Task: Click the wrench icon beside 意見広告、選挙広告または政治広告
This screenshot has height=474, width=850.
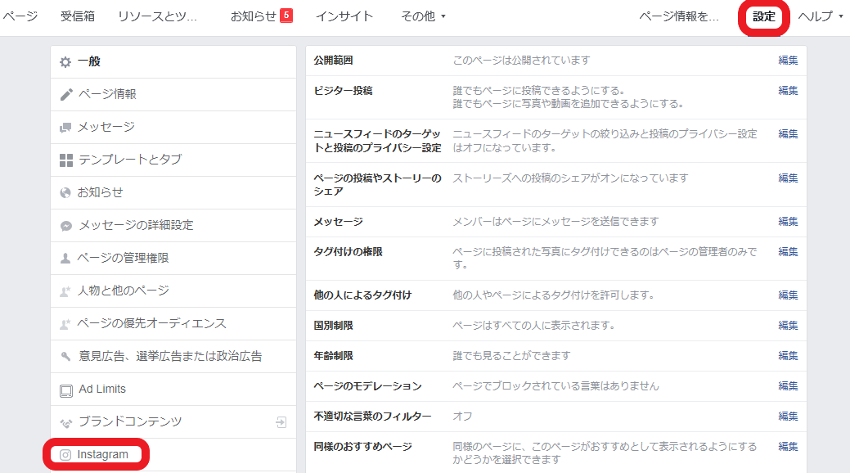Action: (x=66, y=356)
